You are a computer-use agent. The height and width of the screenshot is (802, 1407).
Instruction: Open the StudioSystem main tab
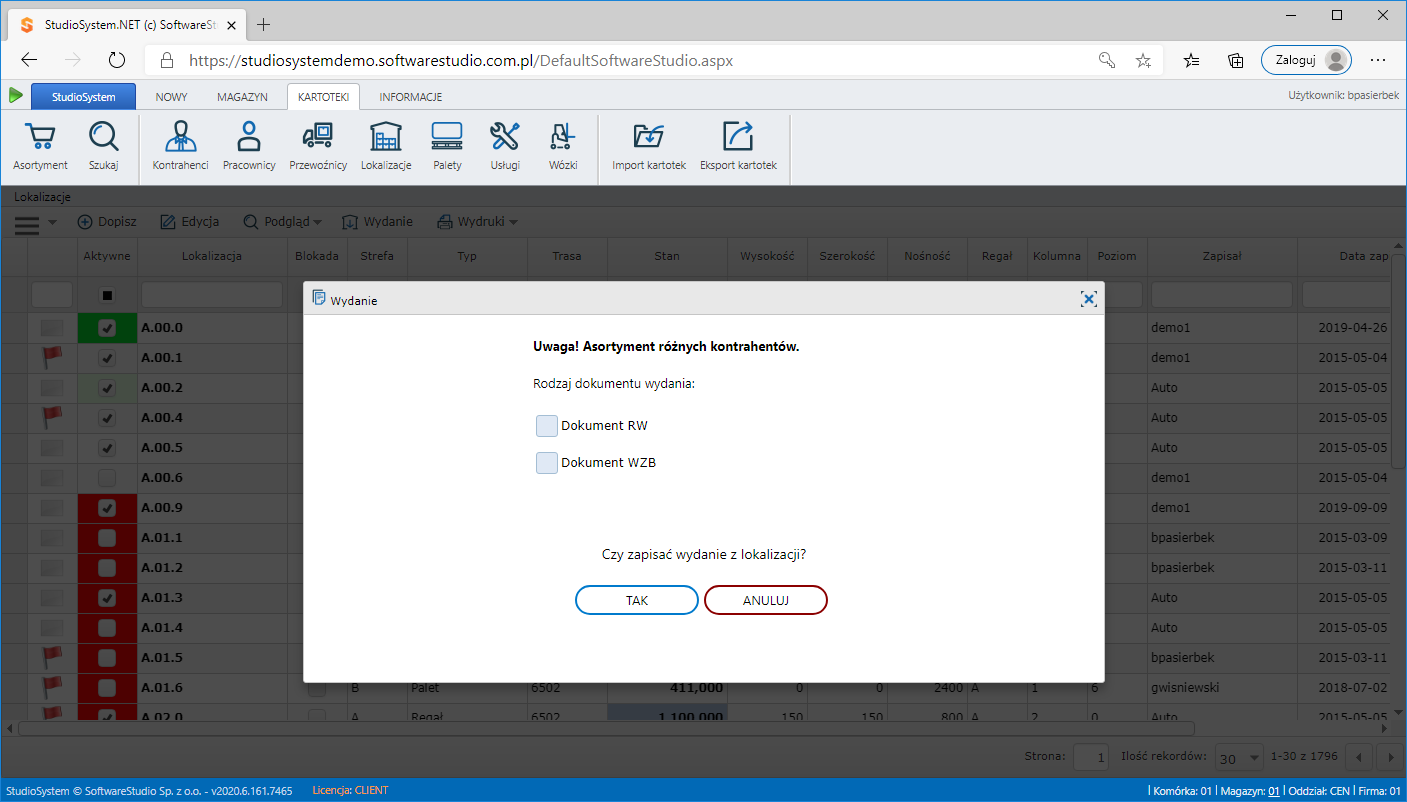[x=84, y=97]
